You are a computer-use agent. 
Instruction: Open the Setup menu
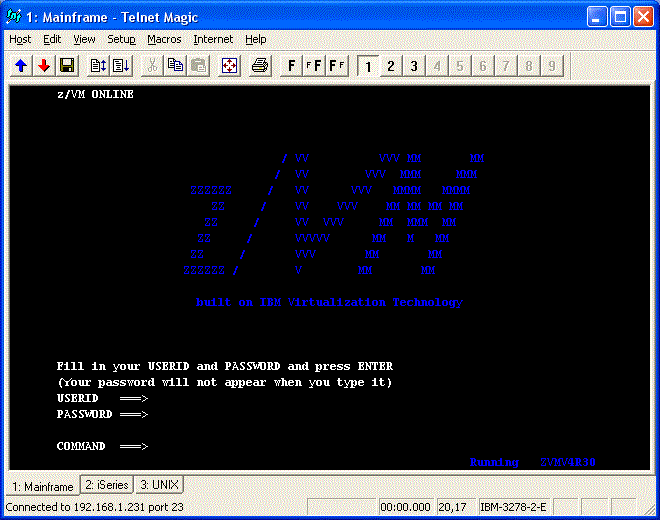(121, 40)
